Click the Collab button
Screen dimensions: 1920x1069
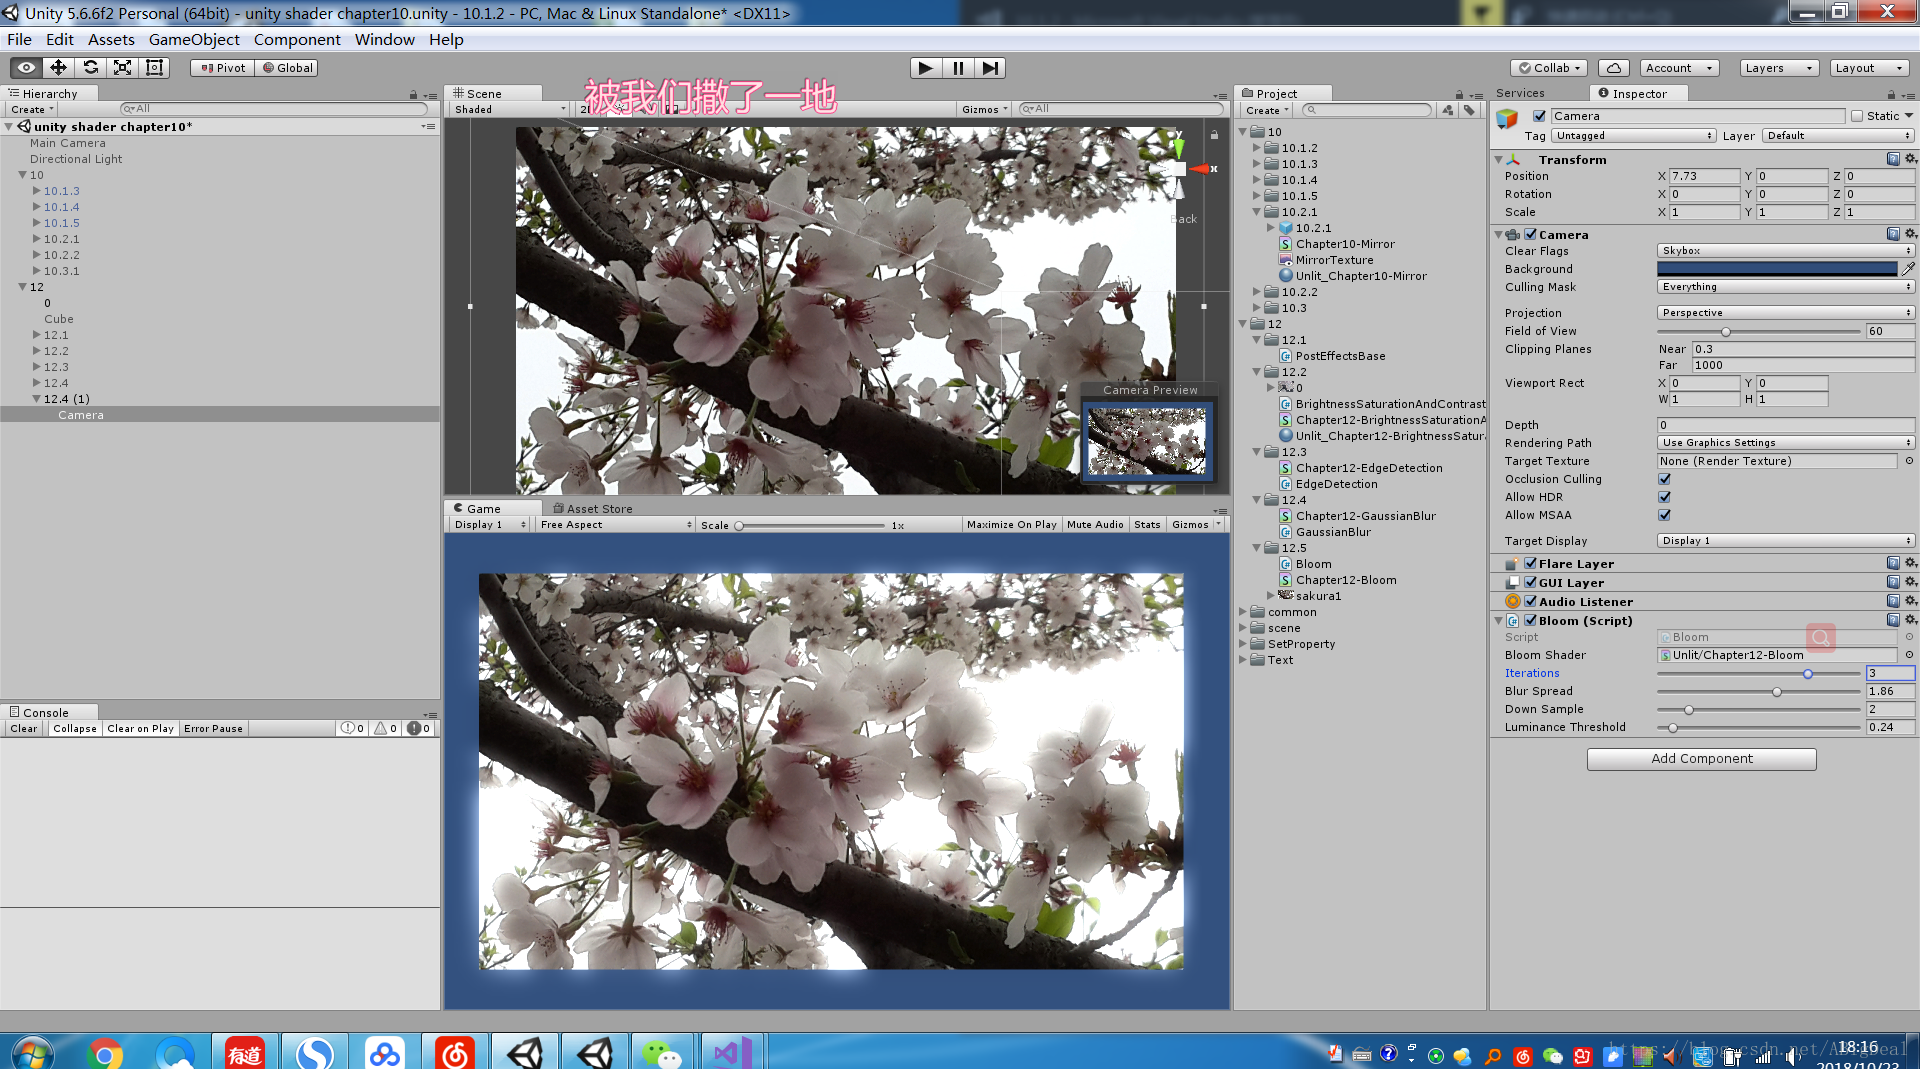1550,68
